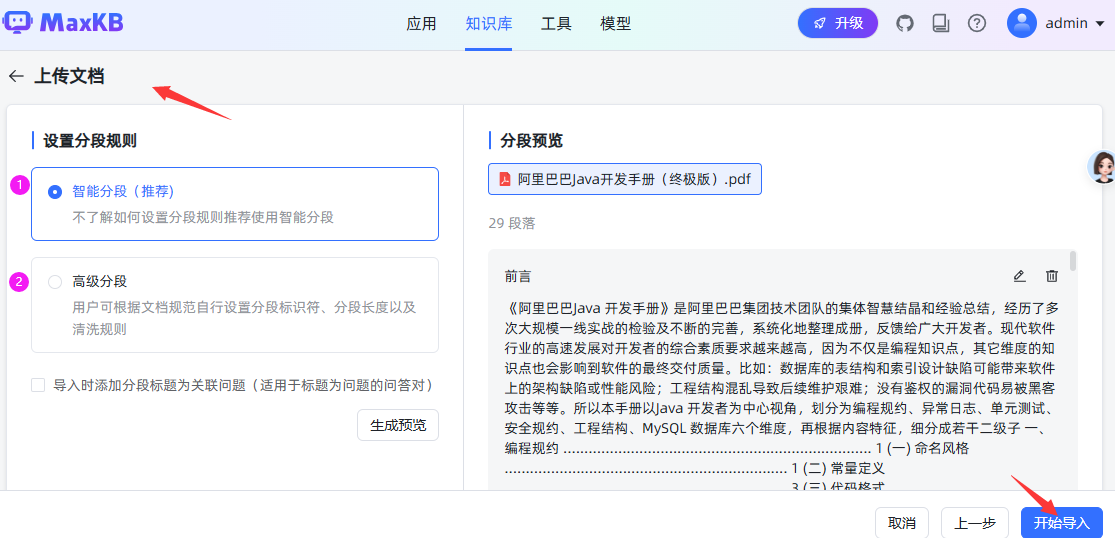
Task: Switch to the 模型 tab
Action: 615,23
